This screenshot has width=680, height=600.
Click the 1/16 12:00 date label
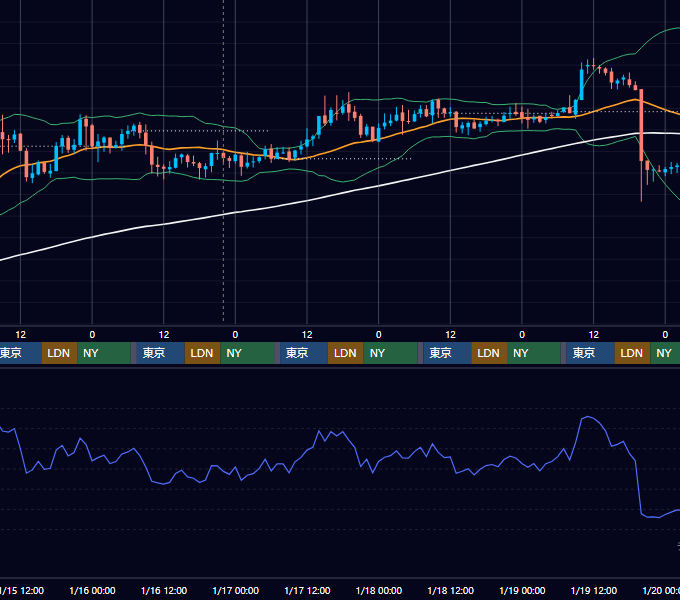(164, 590)
